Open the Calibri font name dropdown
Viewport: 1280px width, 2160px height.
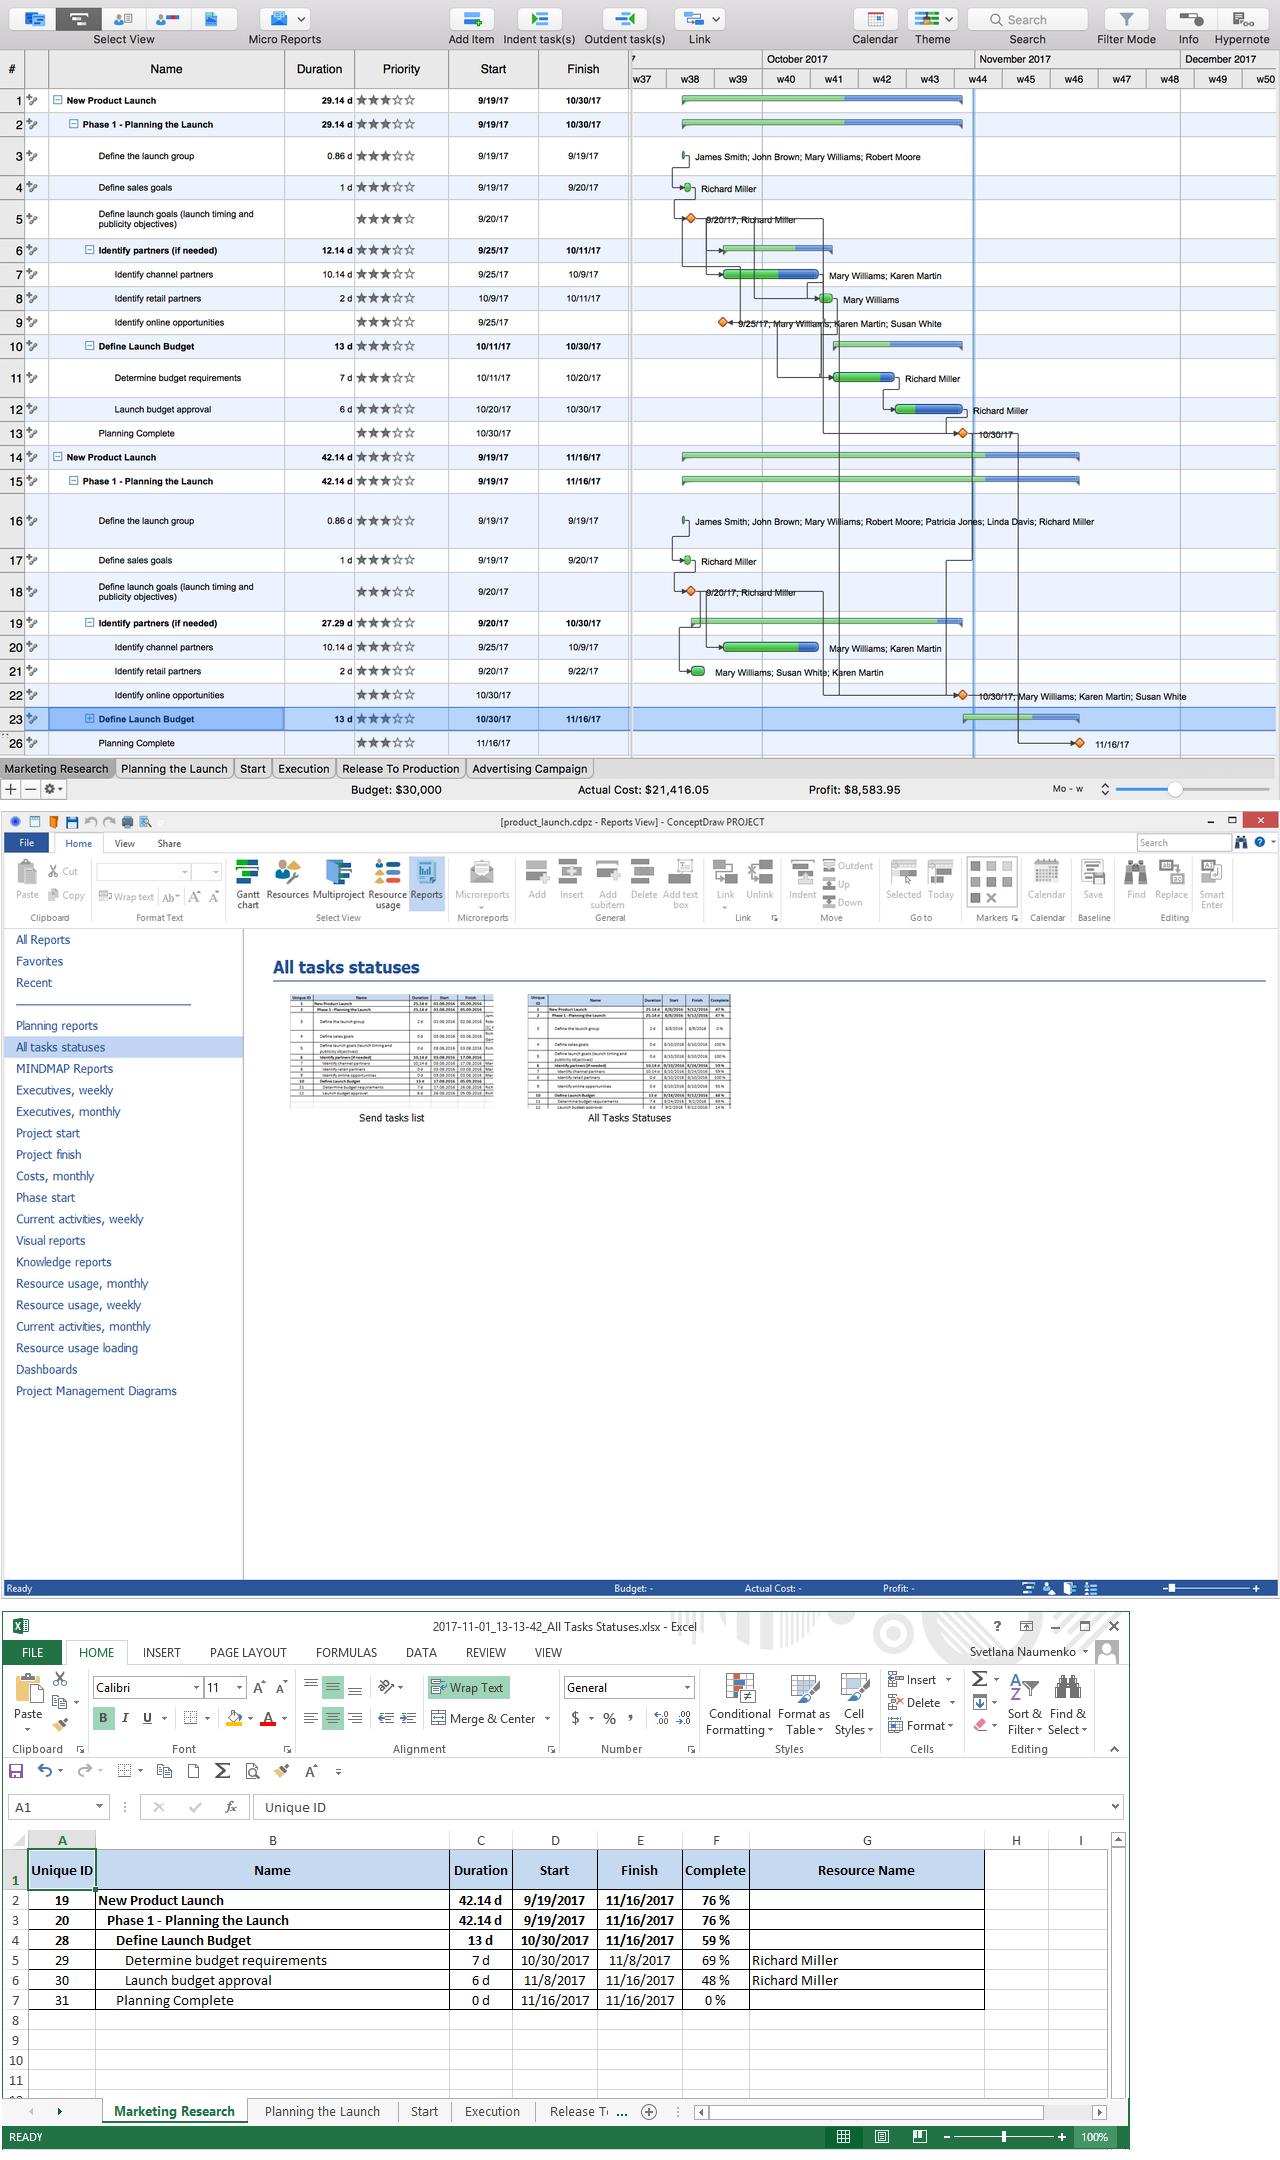[196, 1688]
